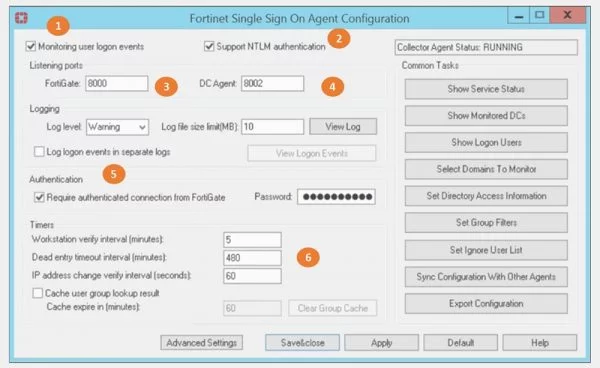The height and width of the screenshot is (368, 600).
Task: Click the Fortinet logo icon in title bar
Action: pyautogui.click(x=21, y=18)
